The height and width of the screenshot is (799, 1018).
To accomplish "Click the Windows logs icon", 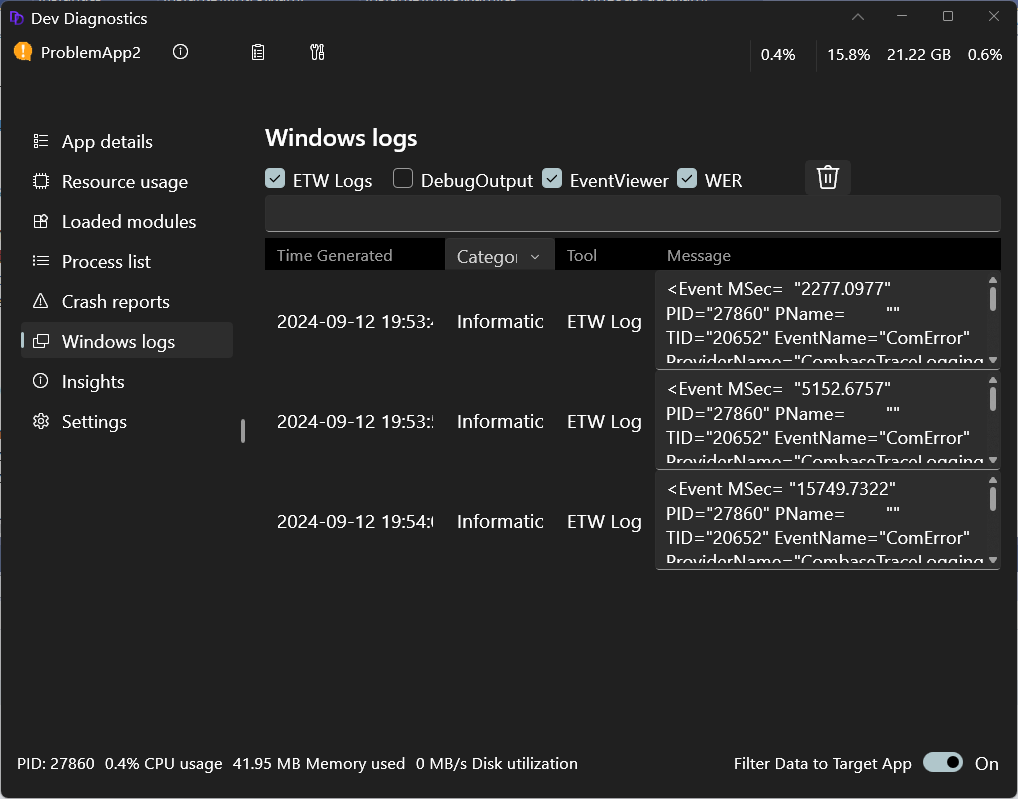I will click(41, 341).
